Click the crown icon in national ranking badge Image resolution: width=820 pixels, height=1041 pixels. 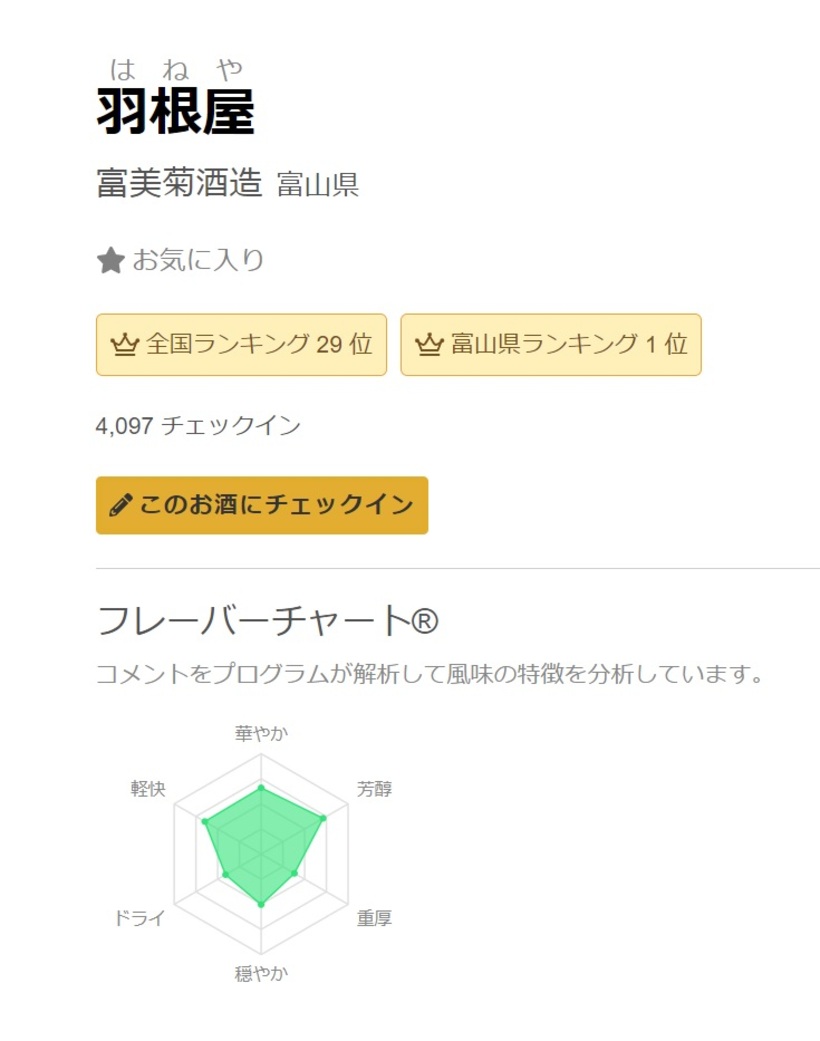tap(124, 345)
